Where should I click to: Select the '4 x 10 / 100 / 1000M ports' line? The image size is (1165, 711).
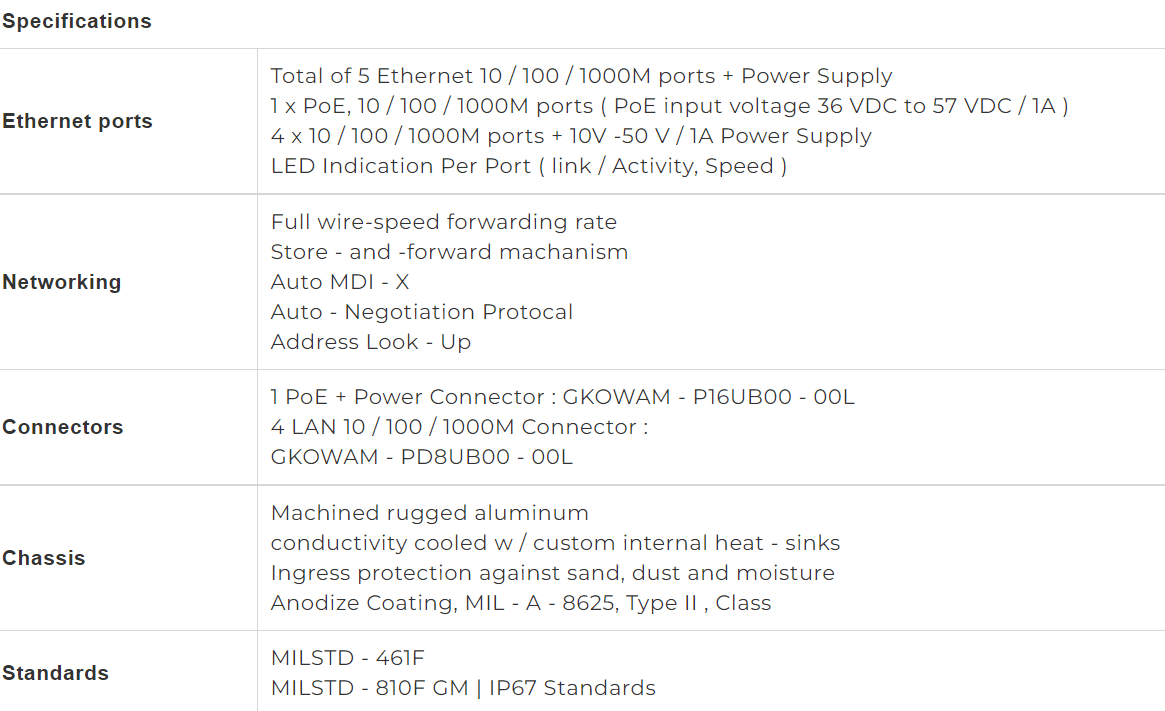coord(571,136)
